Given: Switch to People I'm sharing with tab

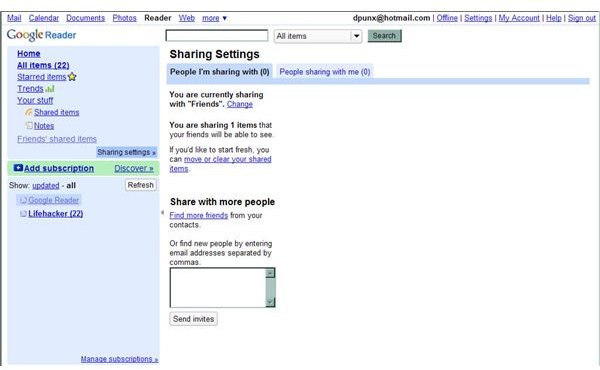Looking at the screenshot, I should point(220,72).
